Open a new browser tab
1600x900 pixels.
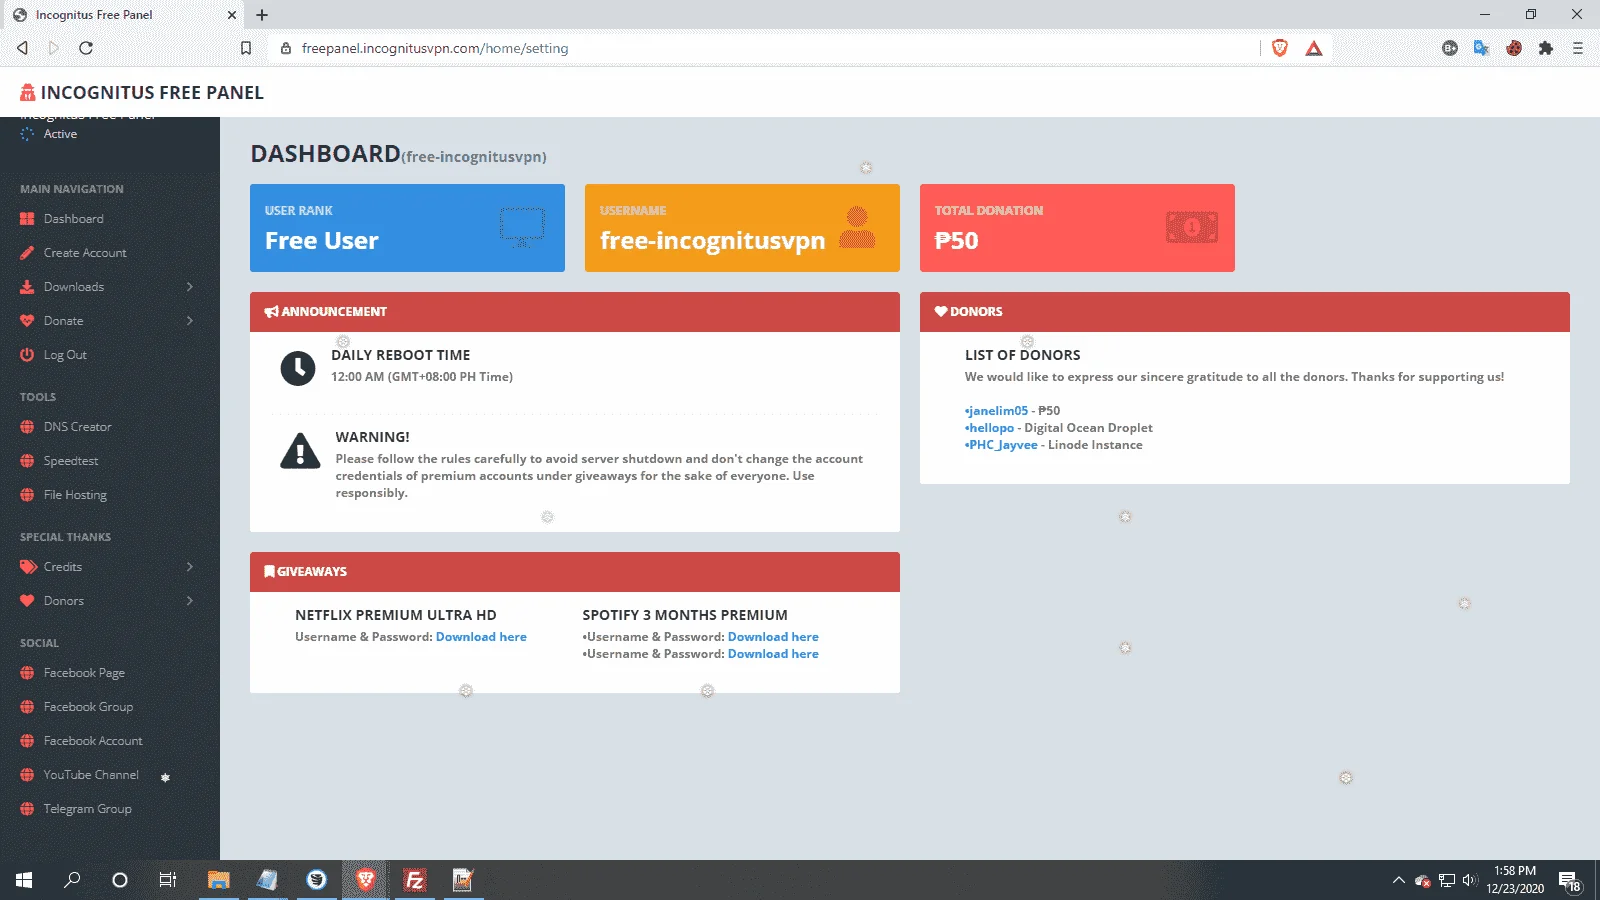(262, 15)
